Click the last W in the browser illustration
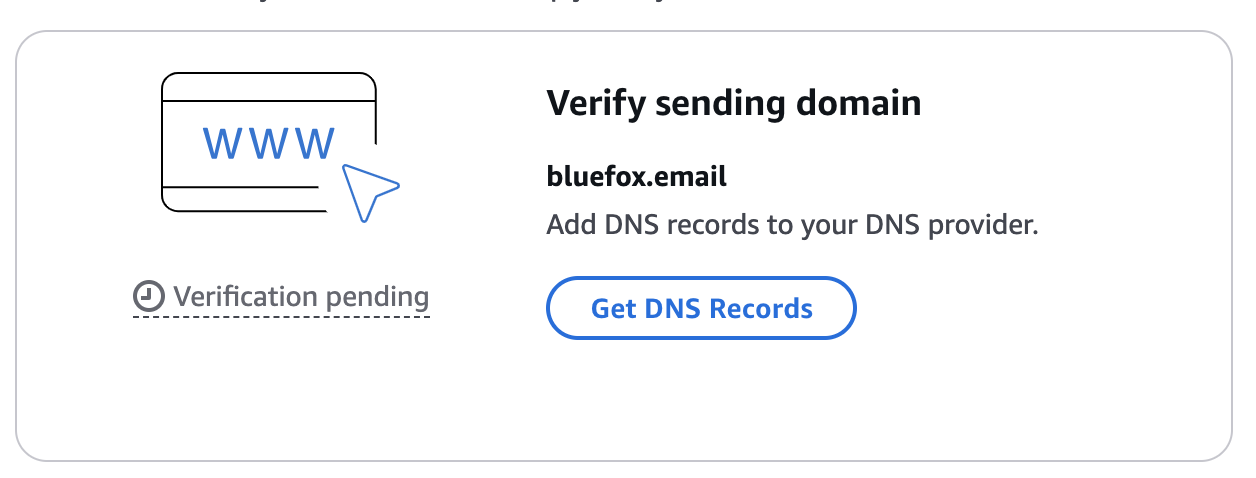1256x478 pixels. tap(313, 144)
